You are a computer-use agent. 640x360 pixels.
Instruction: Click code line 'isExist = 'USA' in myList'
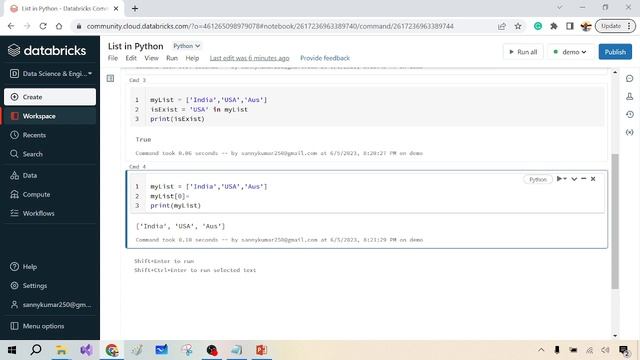[x=199, y=109]
